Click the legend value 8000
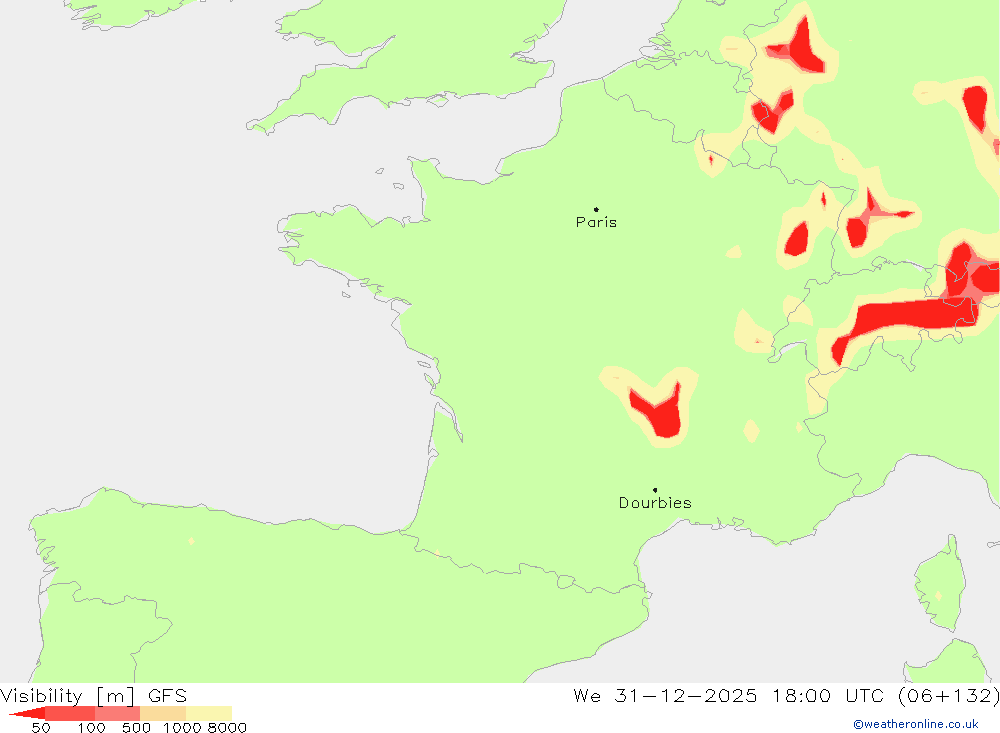This screenshot has height=733, width=1000. coord(227,728)
